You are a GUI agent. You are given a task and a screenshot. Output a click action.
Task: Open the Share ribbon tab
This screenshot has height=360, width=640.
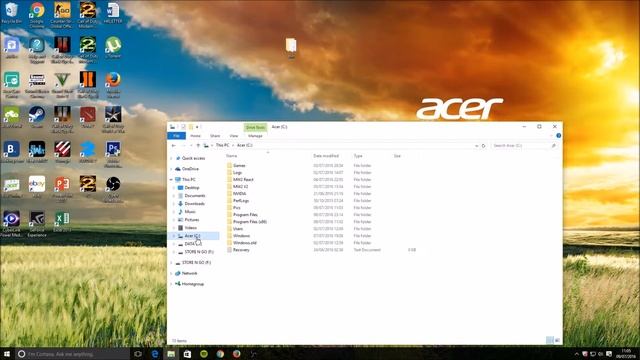click(215, 136)
